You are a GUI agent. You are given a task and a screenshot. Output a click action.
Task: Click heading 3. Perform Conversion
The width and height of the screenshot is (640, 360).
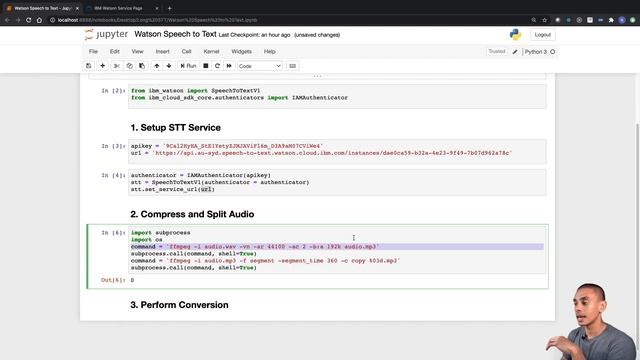click(179, 305)
